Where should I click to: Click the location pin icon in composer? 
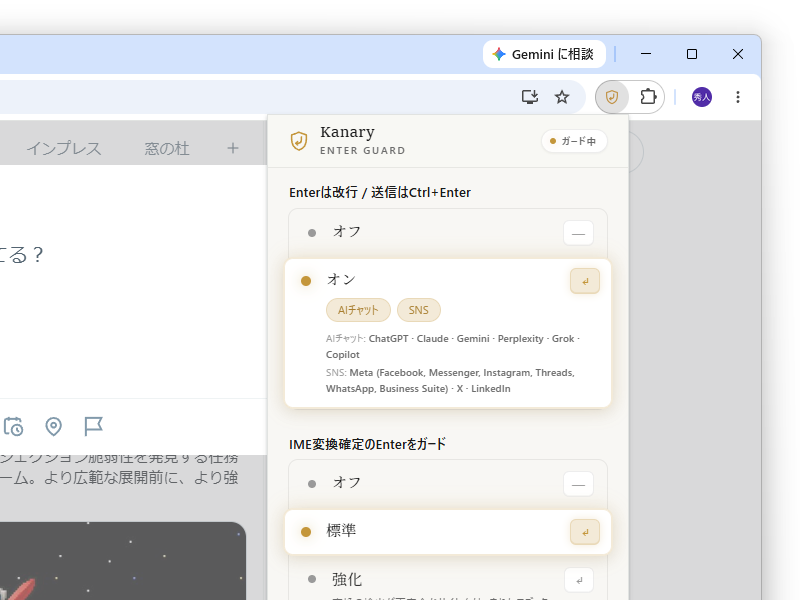tap(54, 427)
